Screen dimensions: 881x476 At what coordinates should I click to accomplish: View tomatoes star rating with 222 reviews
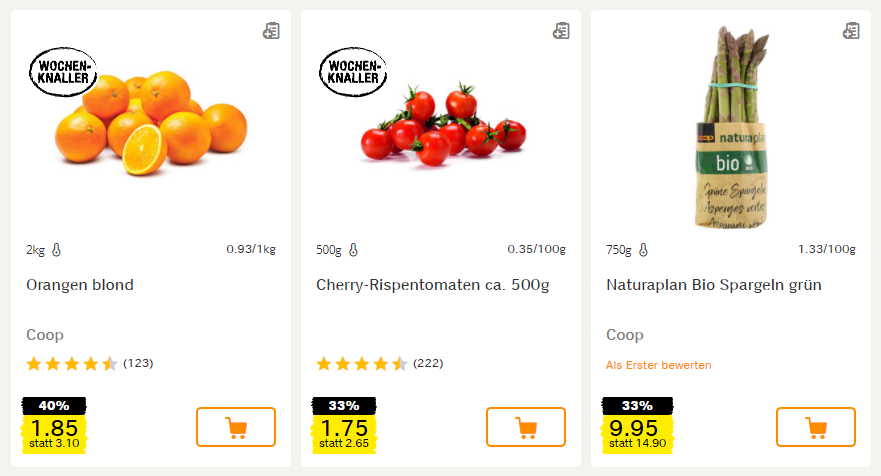[362, 363]
